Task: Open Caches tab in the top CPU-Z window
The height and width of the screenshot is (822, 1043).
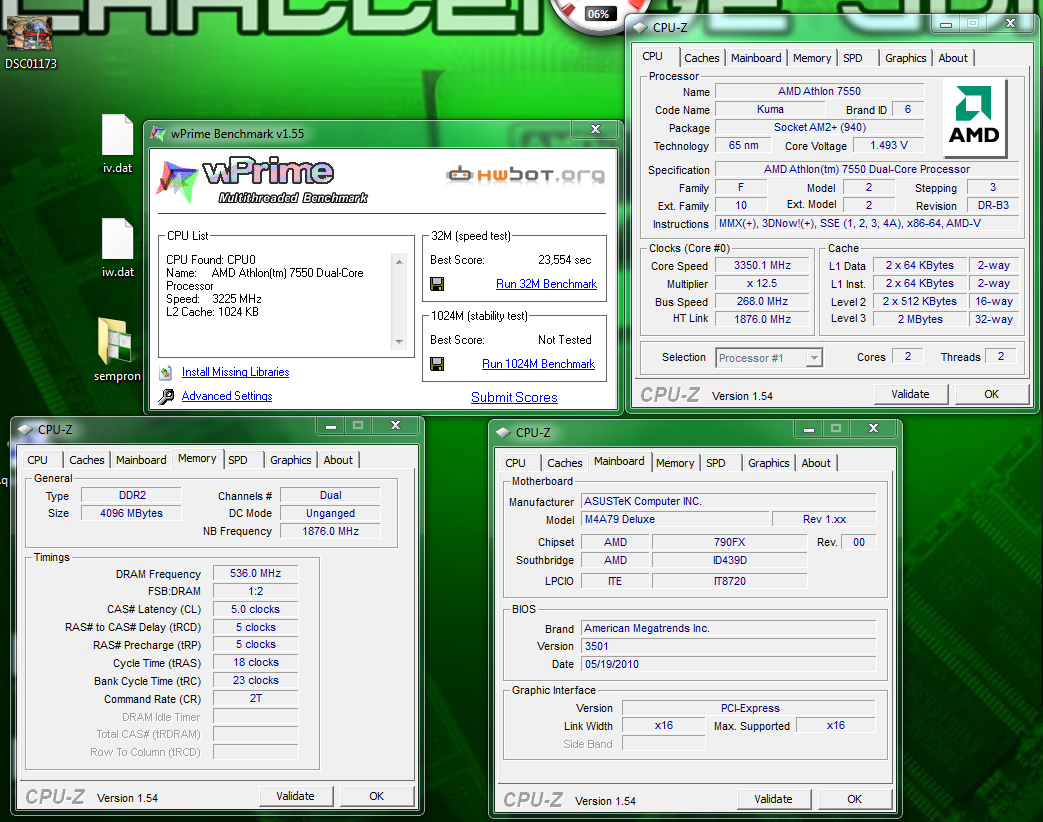Action: point(702,58)
